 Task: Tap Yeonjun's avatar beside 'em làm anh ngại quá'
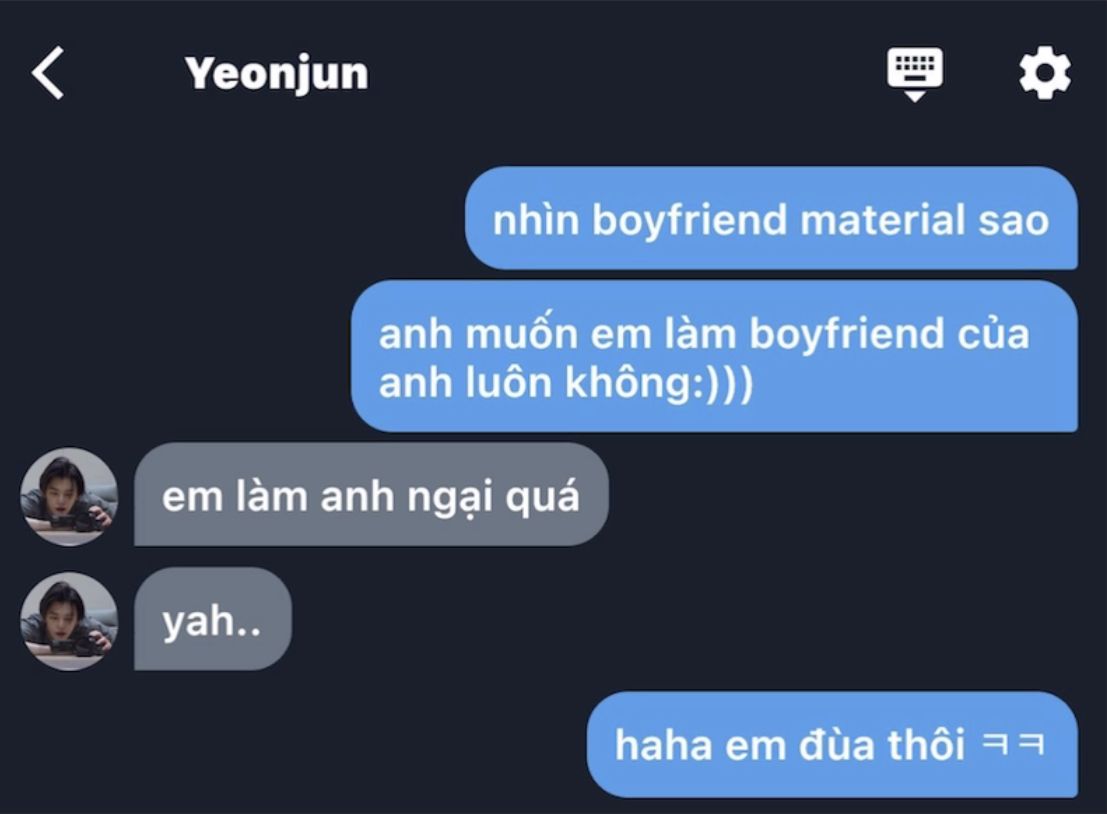coord(68,496)
